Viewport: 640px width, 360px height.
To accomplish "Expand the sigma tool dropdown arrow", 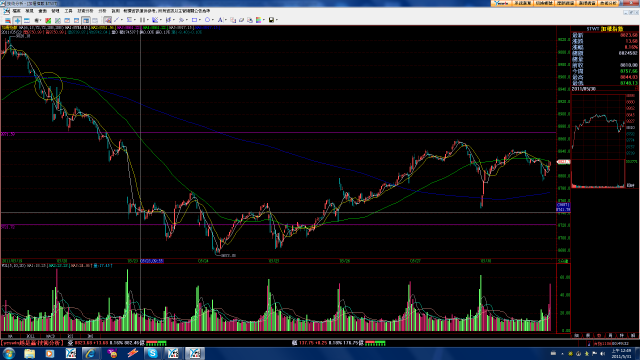I will [135, 20].
